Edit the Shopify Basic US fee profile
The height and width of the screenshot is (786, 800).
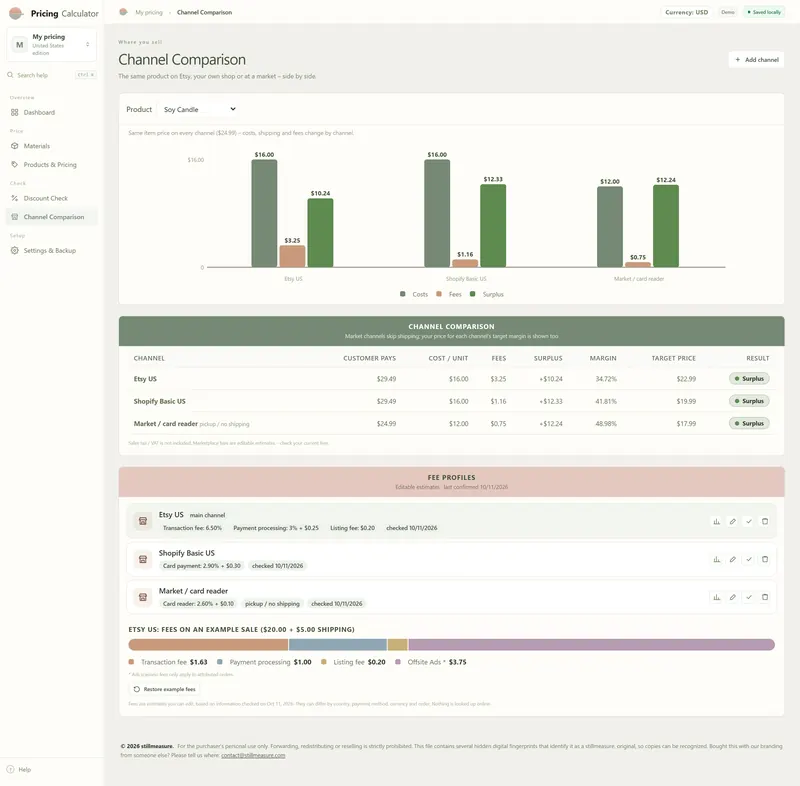pos(732,559)
